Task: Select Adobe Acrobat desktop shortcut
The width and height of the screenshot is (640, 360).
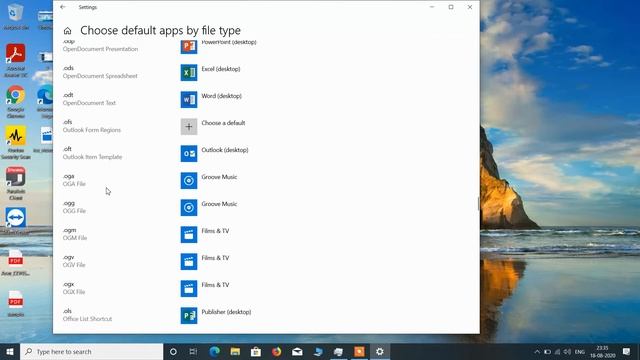Action: (x=16, y=60)
